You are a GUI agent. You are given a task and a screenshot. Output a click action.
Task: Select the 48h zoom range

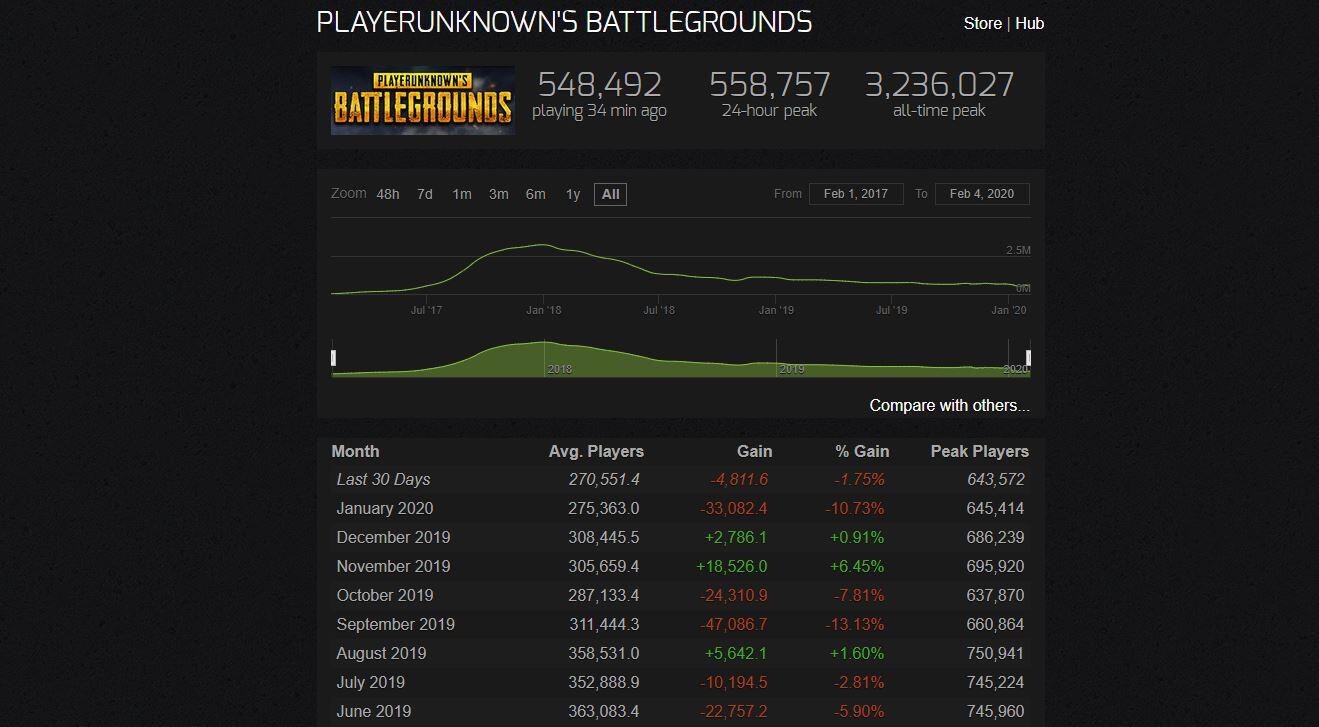click(388, 194)
